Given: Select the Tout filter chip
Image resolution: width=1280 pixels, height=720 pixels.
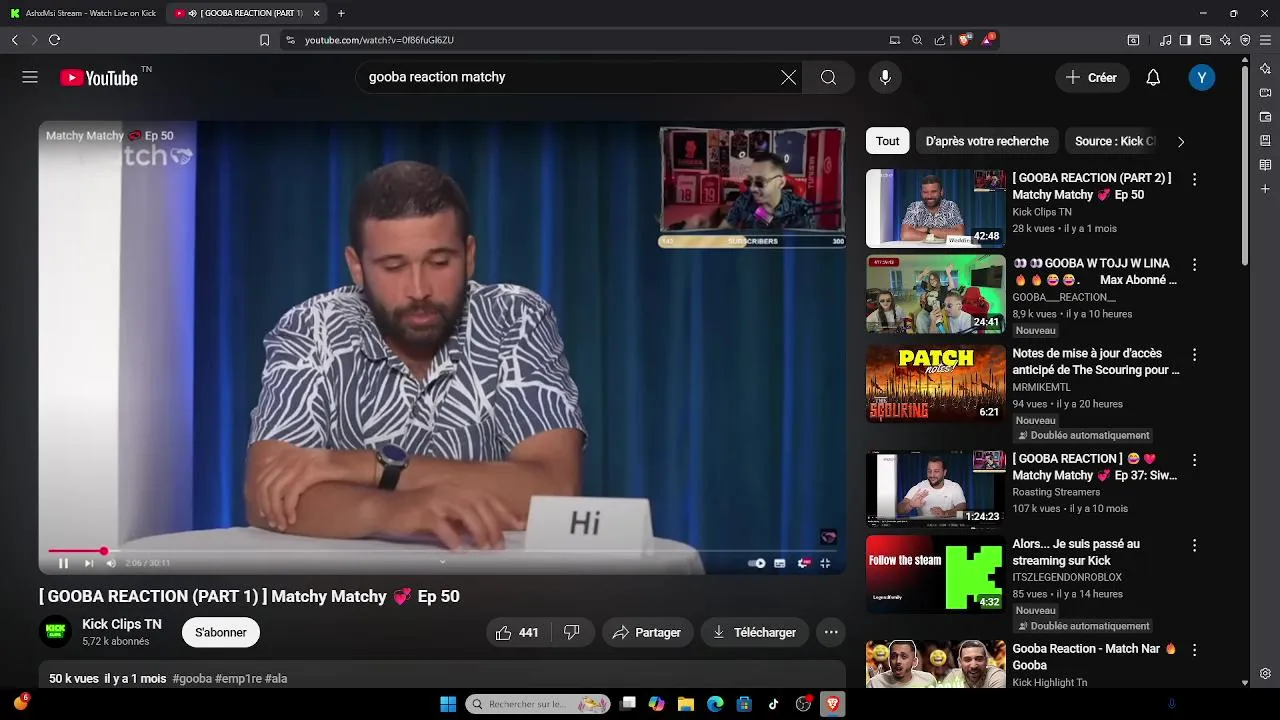Looking at the screenshot, I should (x=888, y=141).
